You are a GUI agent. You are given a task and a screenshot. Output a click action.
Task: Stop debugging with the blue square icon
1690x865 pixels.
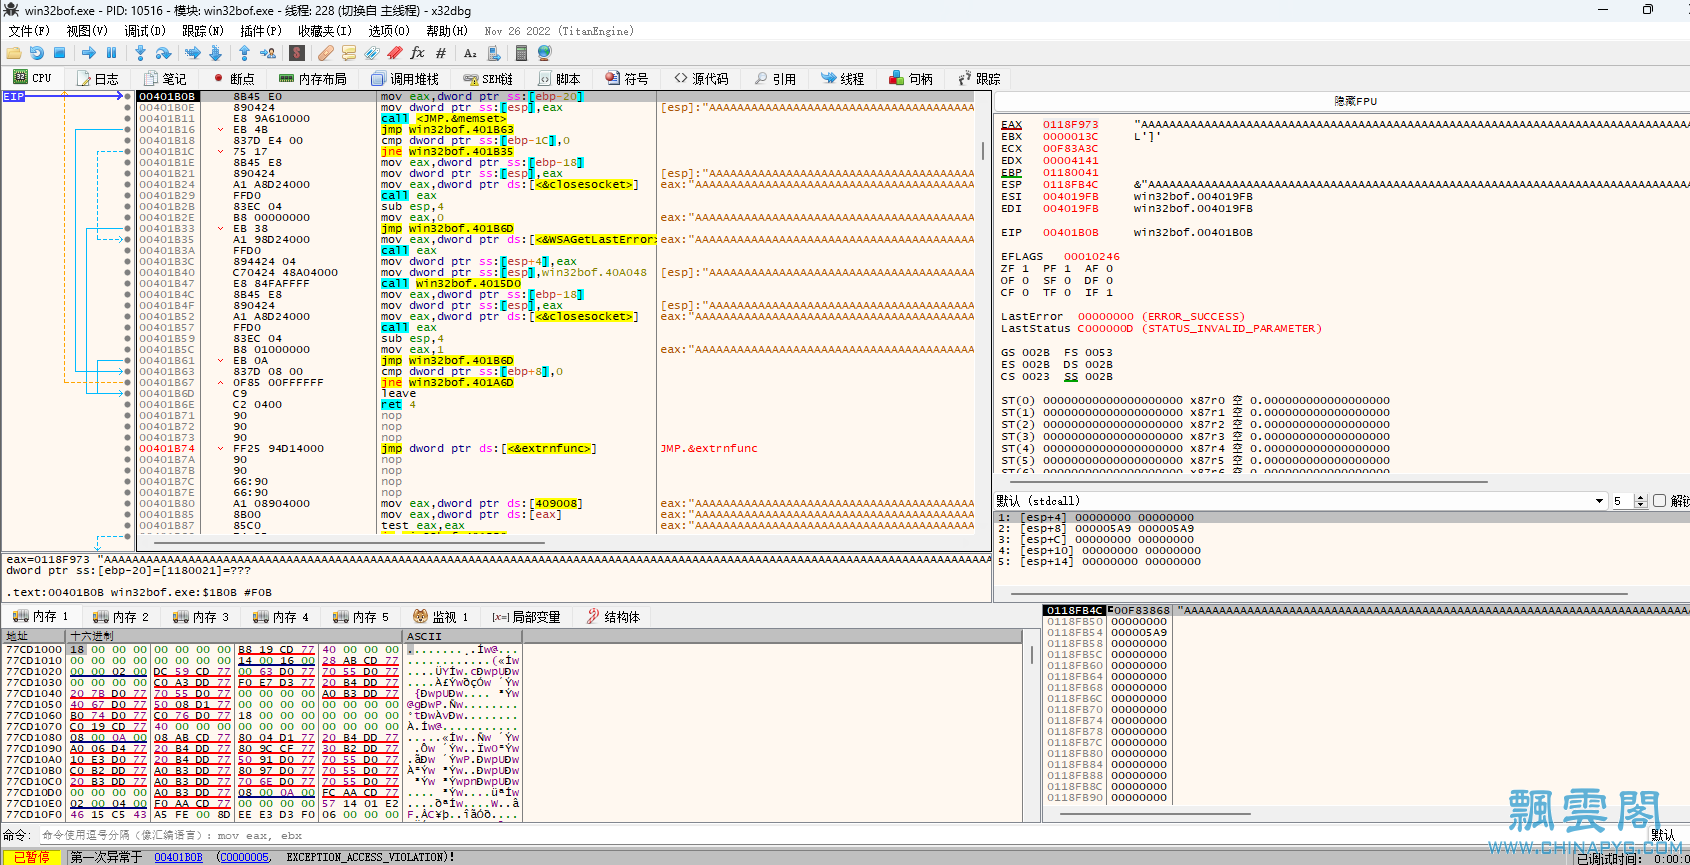[59, 53]
